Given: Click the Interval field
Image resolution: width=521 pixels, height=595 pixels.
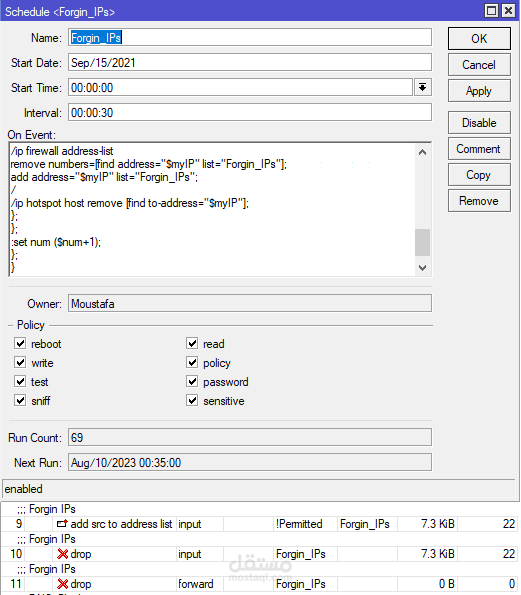Looking at the screenshot, I should click(250, 113).
